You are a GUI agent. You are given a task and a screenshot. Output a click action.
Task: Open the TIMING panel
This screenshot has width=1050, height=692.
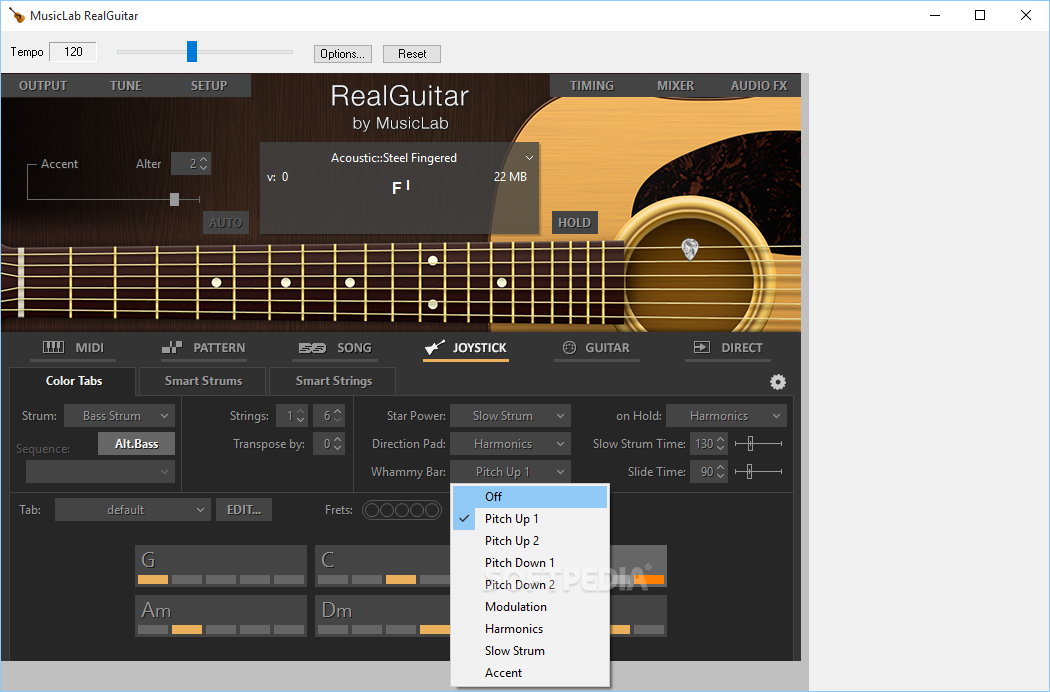[592, 86]
